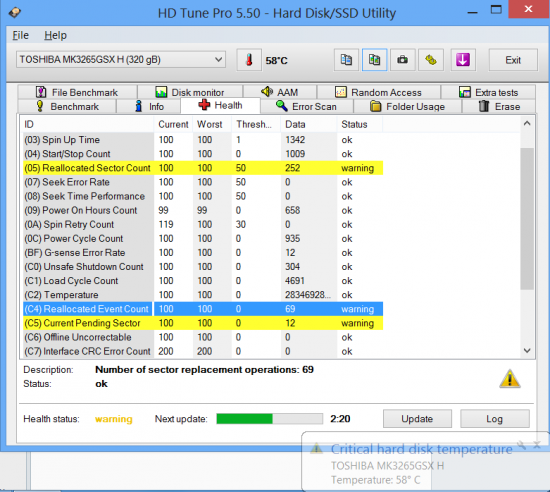Image resolution: width=550 pixels, height=492 pixels.
Task: Click the purple download arrow icon
Action: point(463,60)
